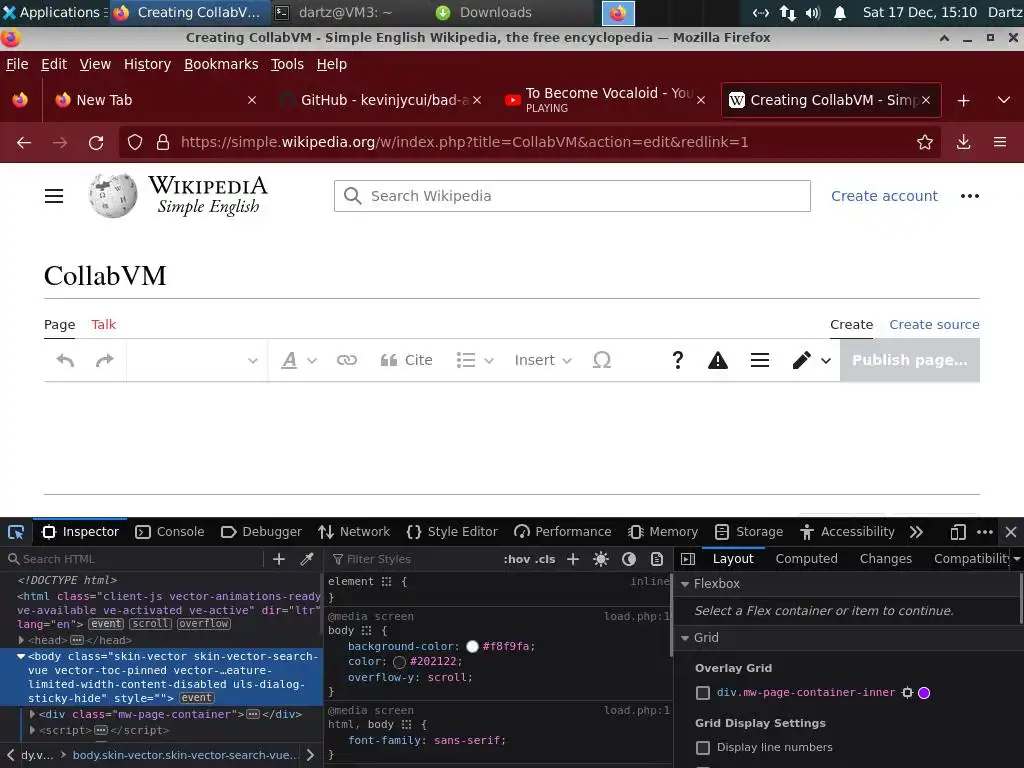Open the special character Omega tool

tap(601, 360)
